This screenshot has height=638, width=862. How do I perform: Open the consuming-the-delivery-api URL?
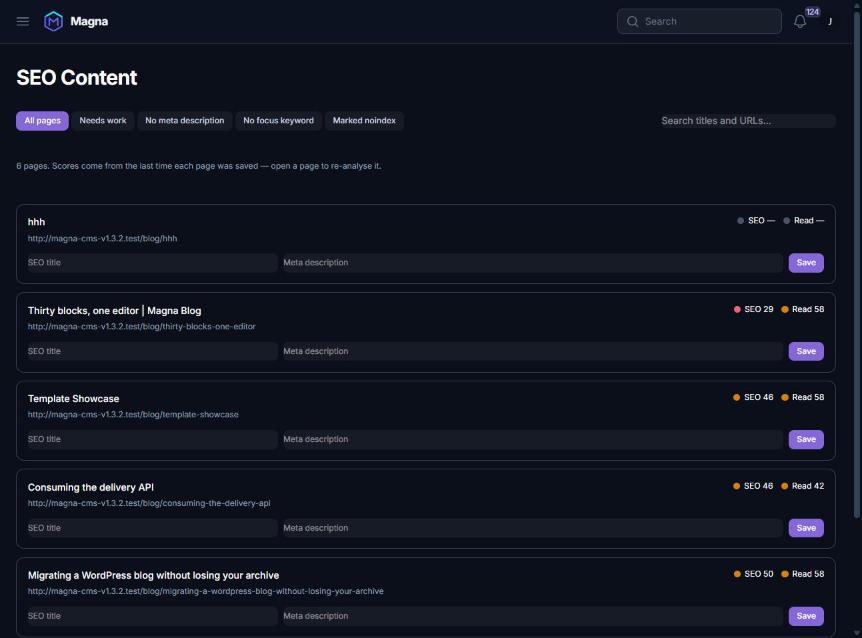149,503
